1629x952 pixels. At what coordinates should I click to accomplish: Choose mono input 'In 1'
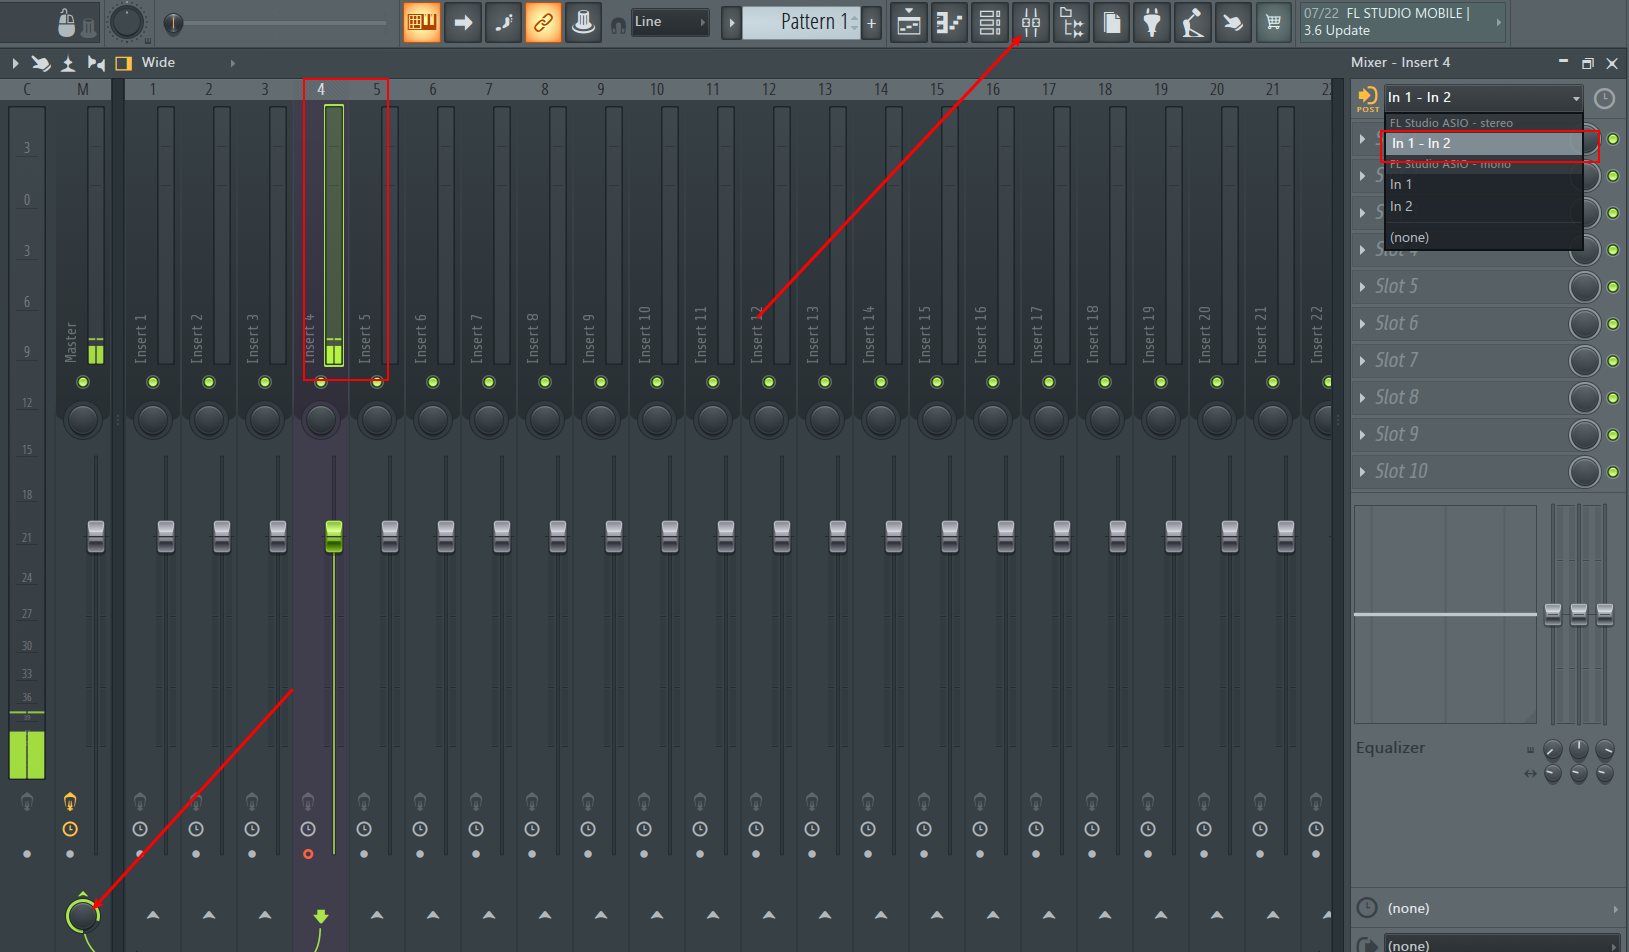tap(1483, 184)
